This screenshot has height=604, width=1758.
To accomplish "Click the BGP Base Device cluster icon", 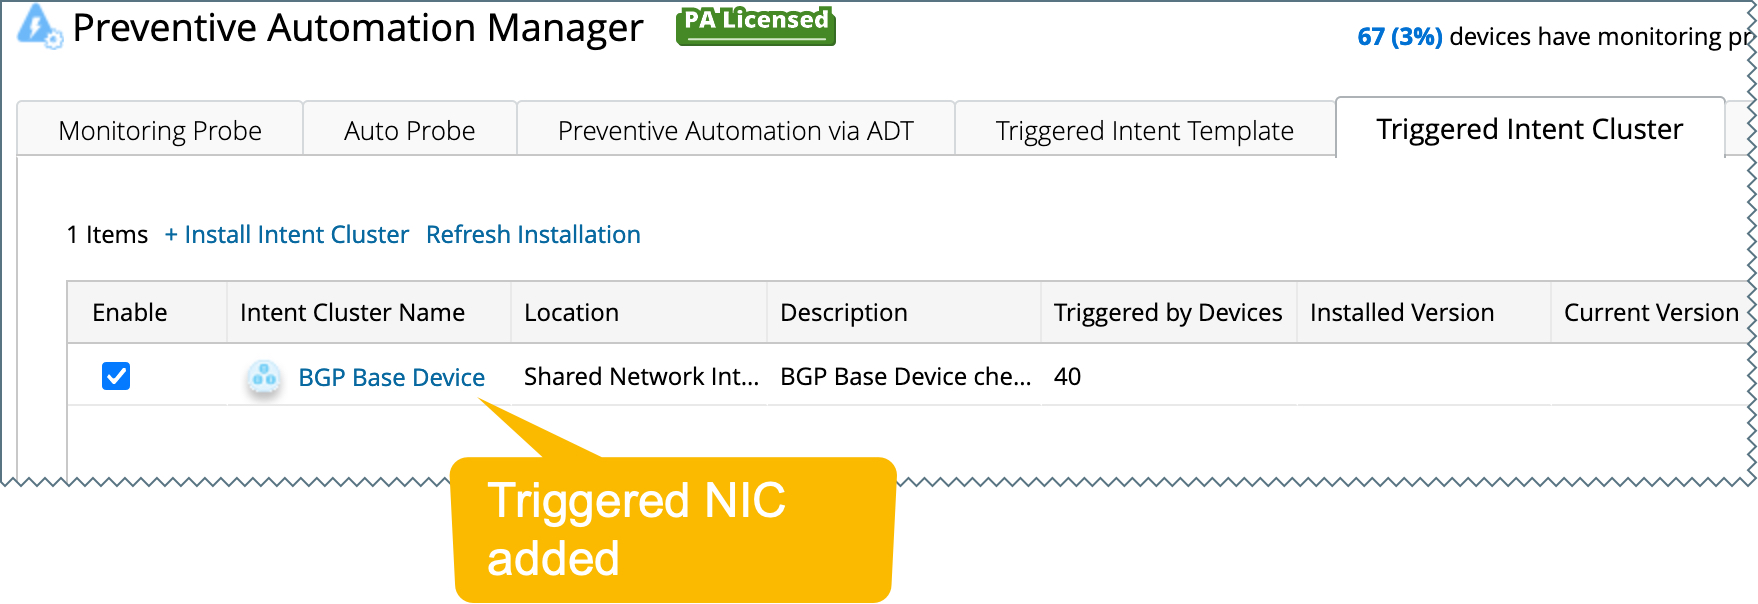I will [x=264, y=377].
